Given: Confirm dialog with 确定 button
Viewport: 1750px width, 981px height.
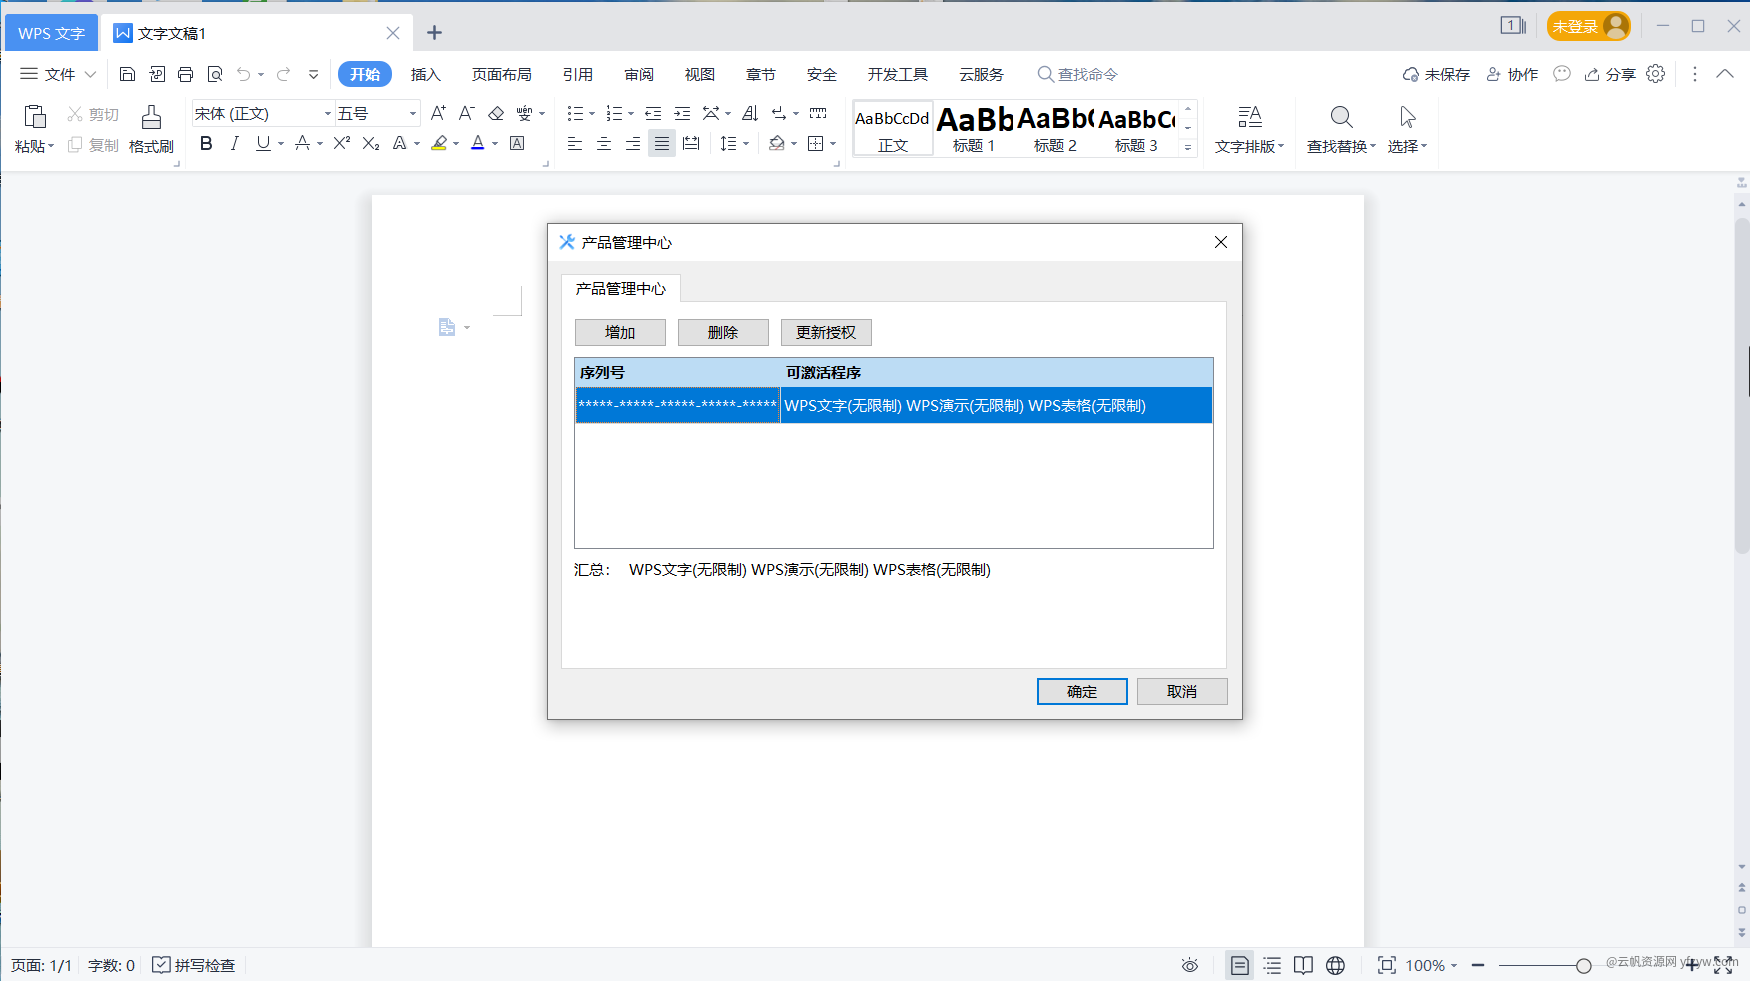Looking at the screenshot, I should tap(1082, 691).
